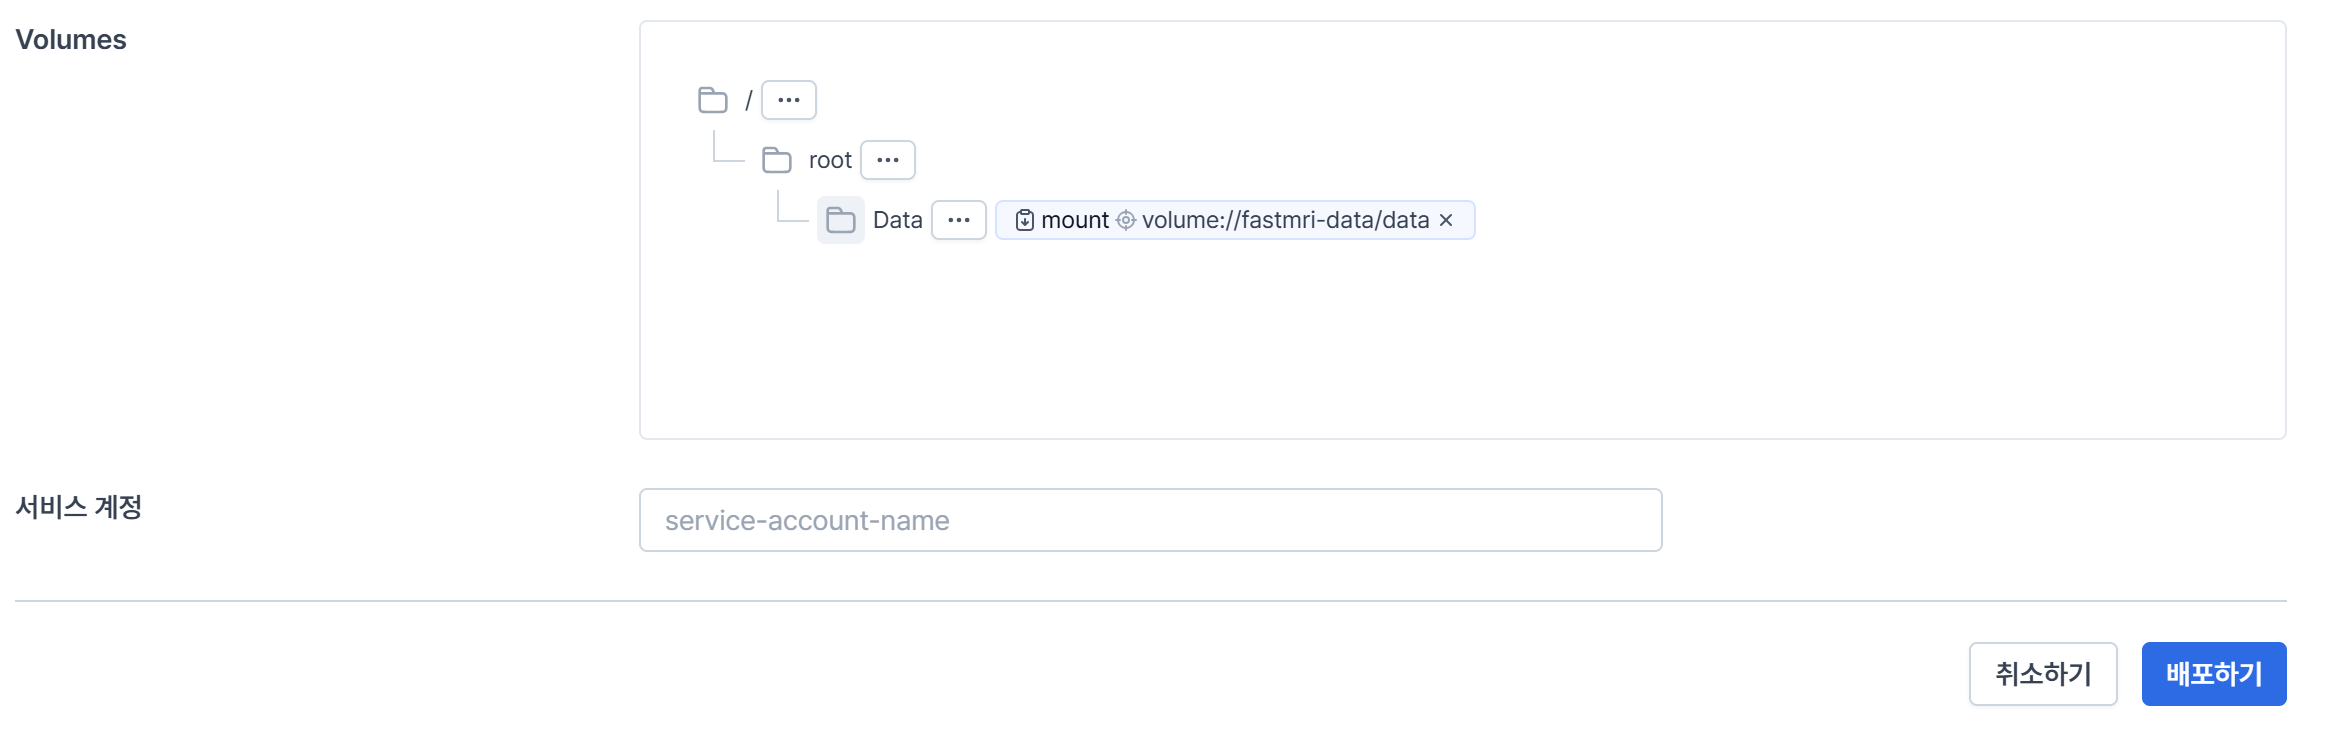Open the options menu beside "/" folder
The width and height of the screenshot is (2330, 734).
click(789, 100)
